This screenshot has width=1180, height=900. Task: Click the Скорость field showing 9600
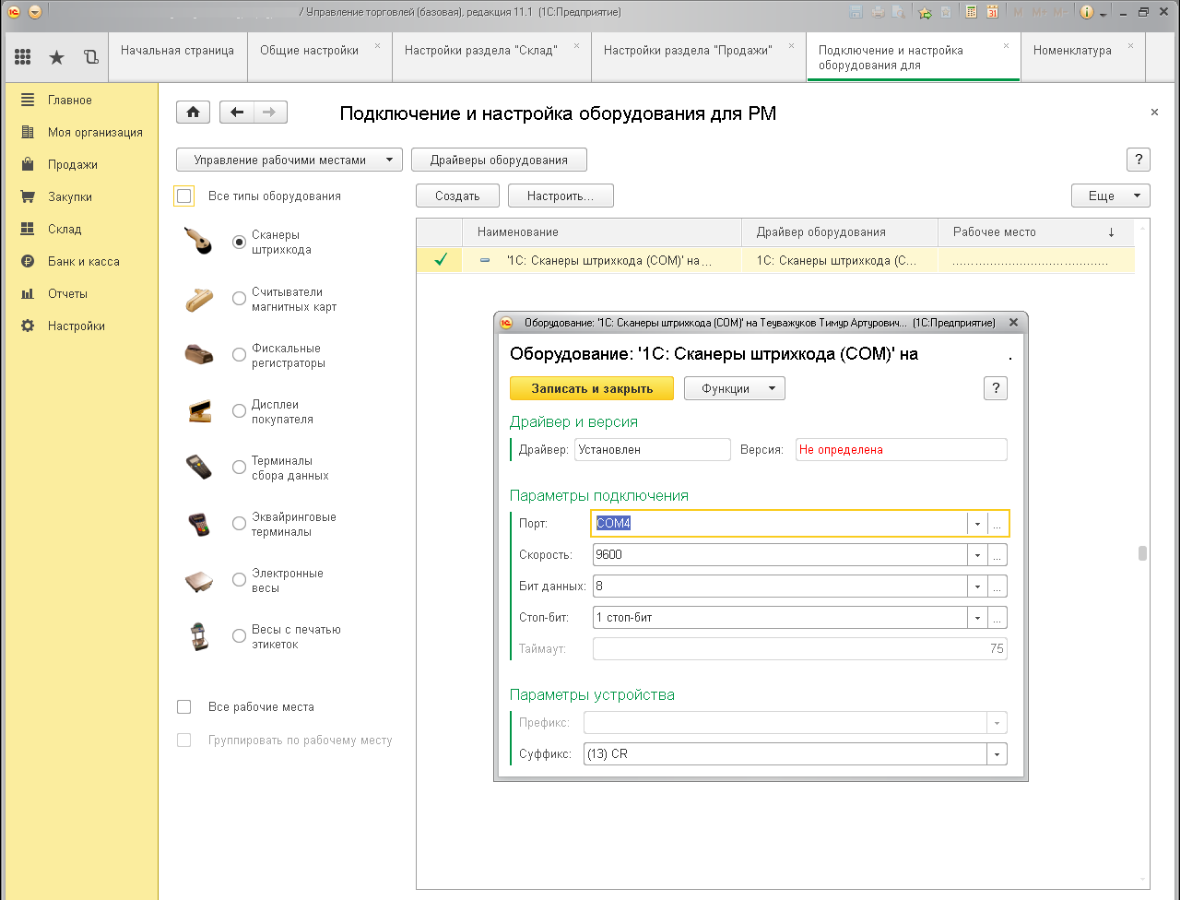coord(780,555)
